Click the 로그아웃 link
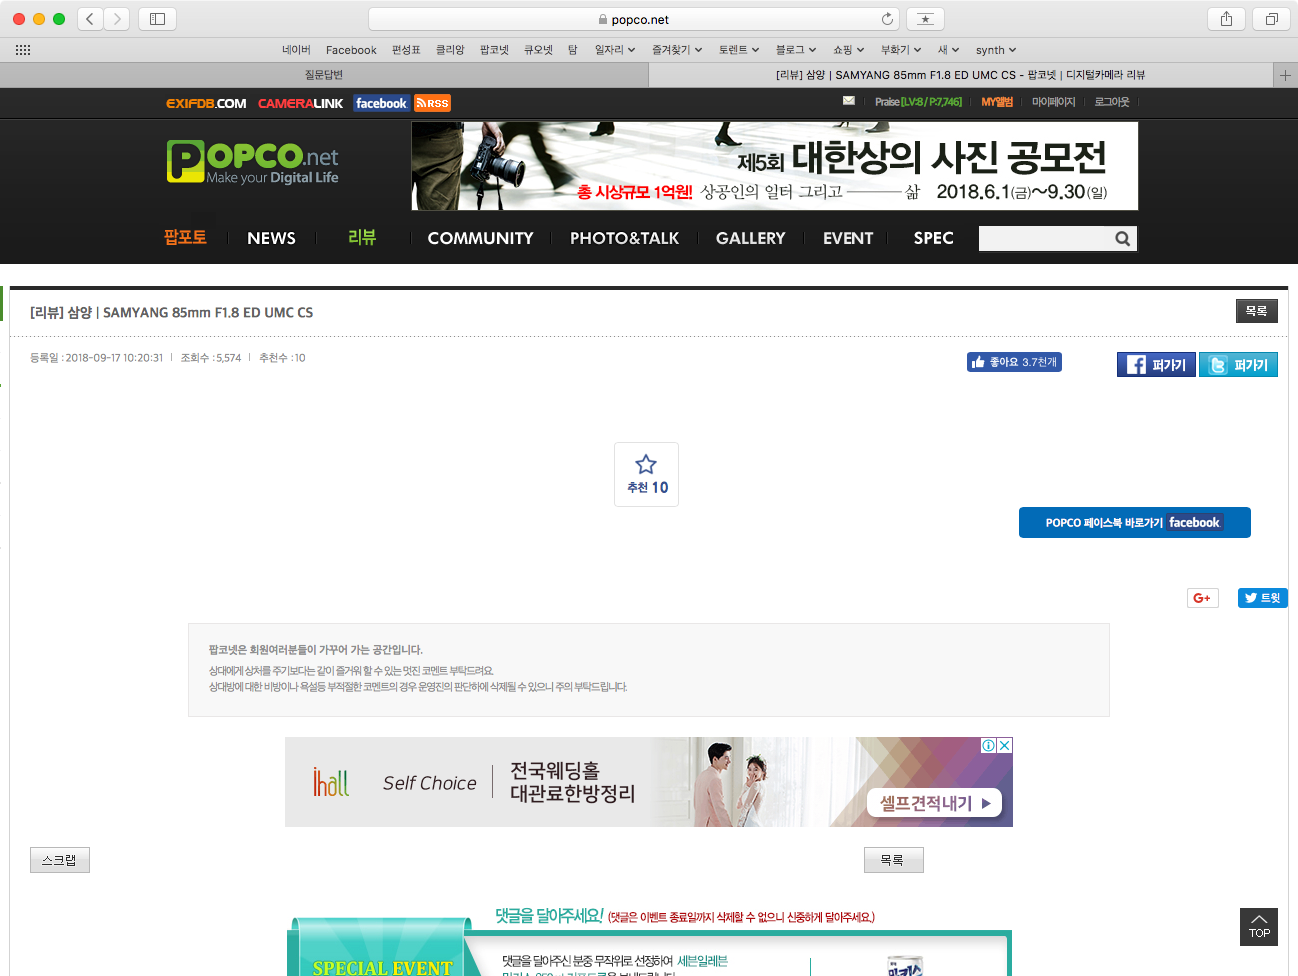The width and height of the screenshot is (1298, 976). point(1111,102)
